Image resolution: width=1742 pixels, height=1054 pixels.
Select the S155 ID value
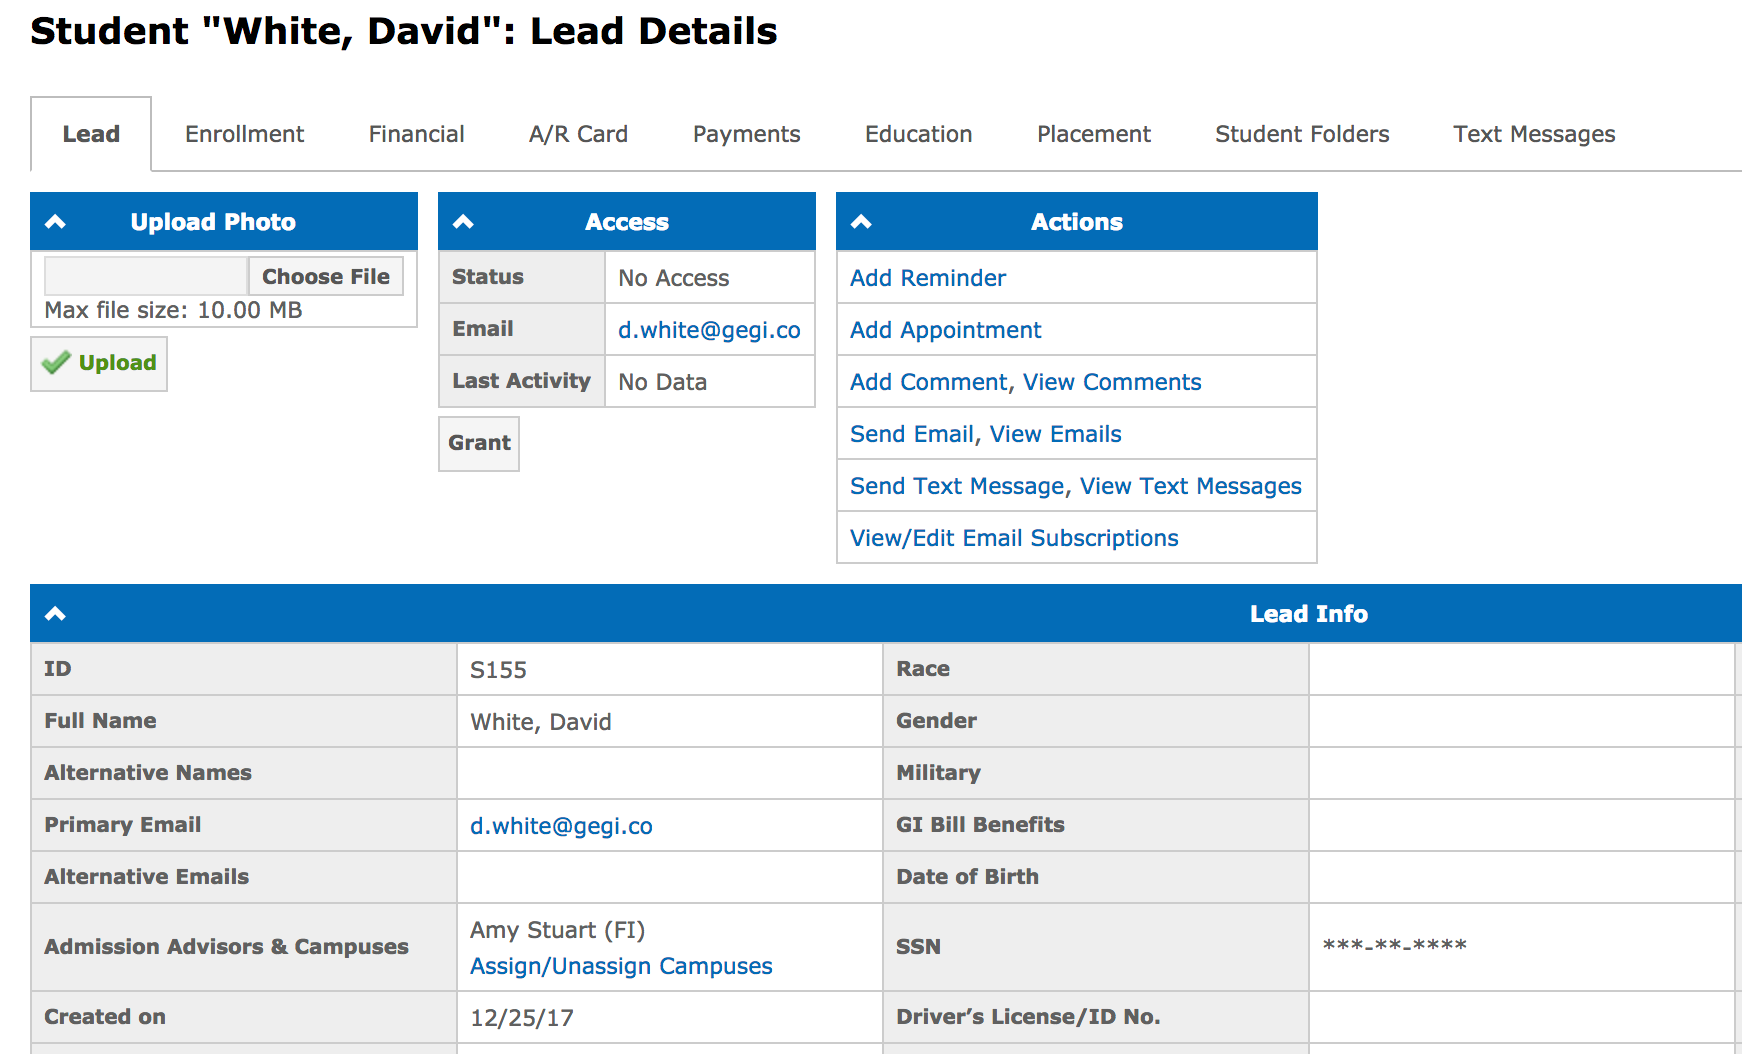(x=498, y=670)
